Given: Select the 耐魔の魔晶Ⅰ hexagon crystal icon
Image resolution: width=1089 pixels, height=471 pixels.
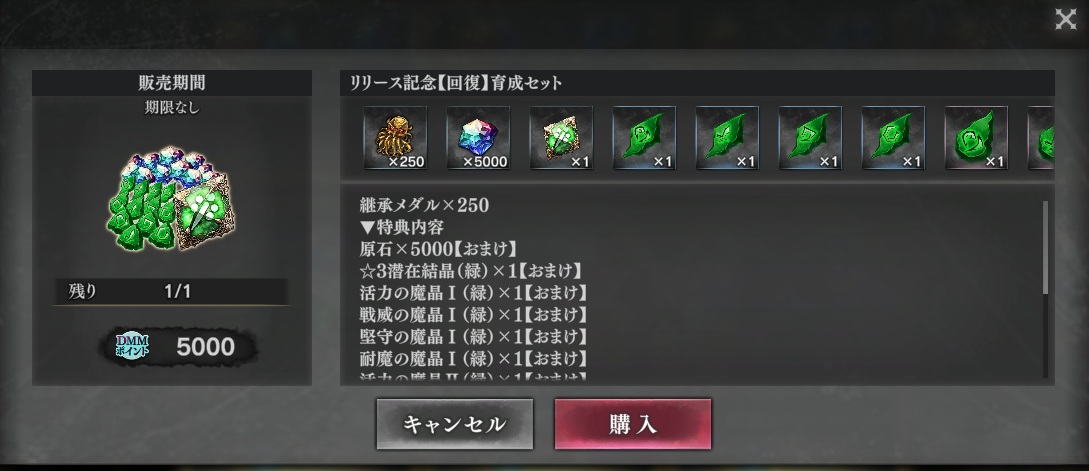Looking at the screenshot, I should coord(893,138).
